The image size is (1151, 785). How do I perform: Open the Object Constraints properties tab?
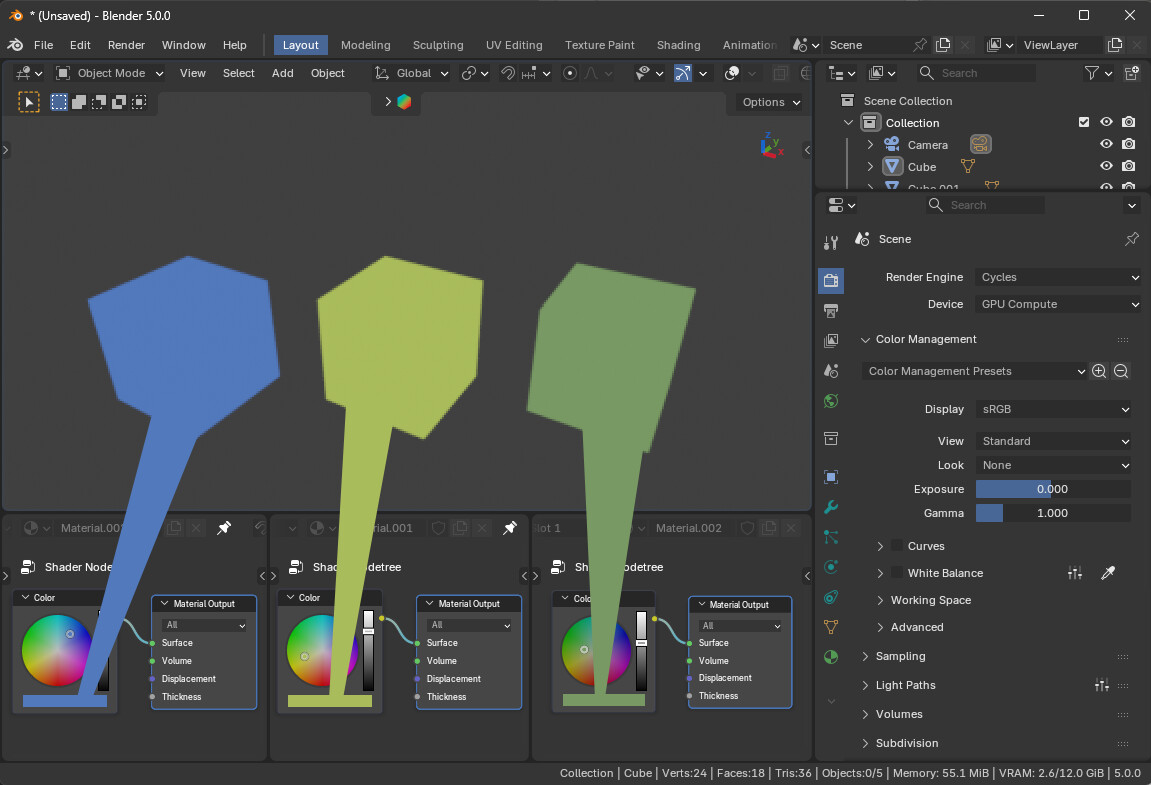[x=831, y=597]
